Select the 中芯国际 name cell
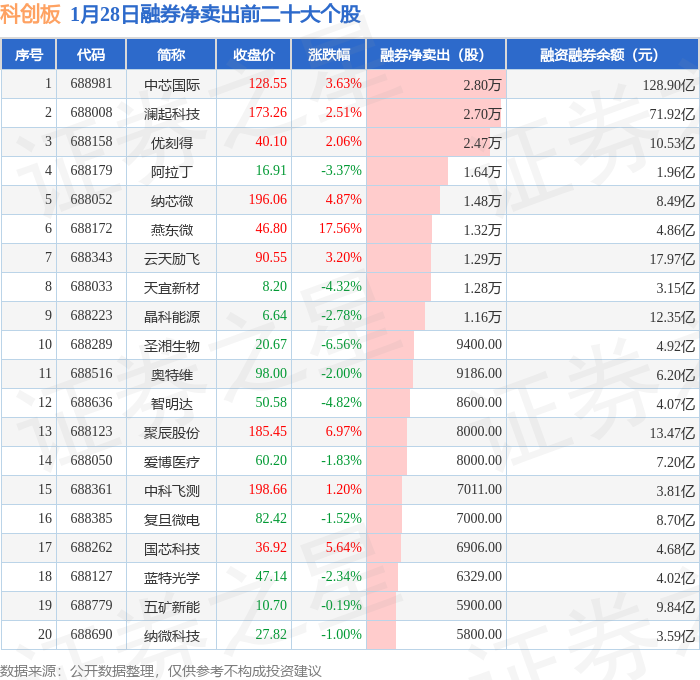 [x=171, y=85]
